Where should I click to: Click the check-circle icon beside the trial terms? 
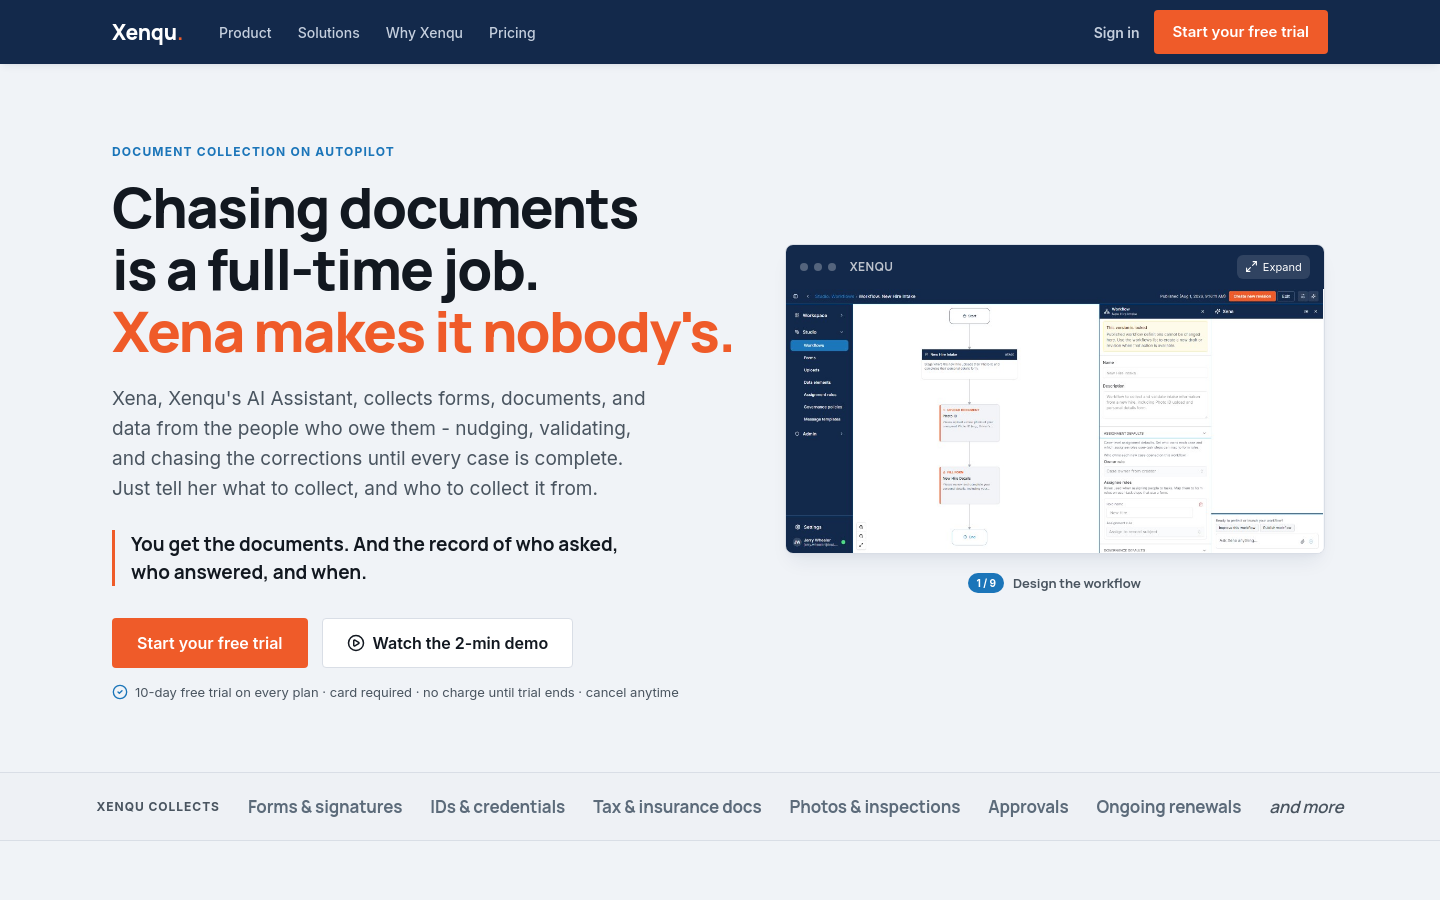tap(120, 692)
